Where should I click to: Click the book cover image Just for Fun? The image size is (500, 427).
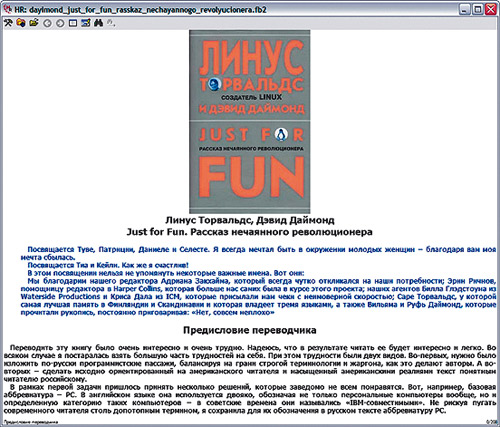(250, 122)
